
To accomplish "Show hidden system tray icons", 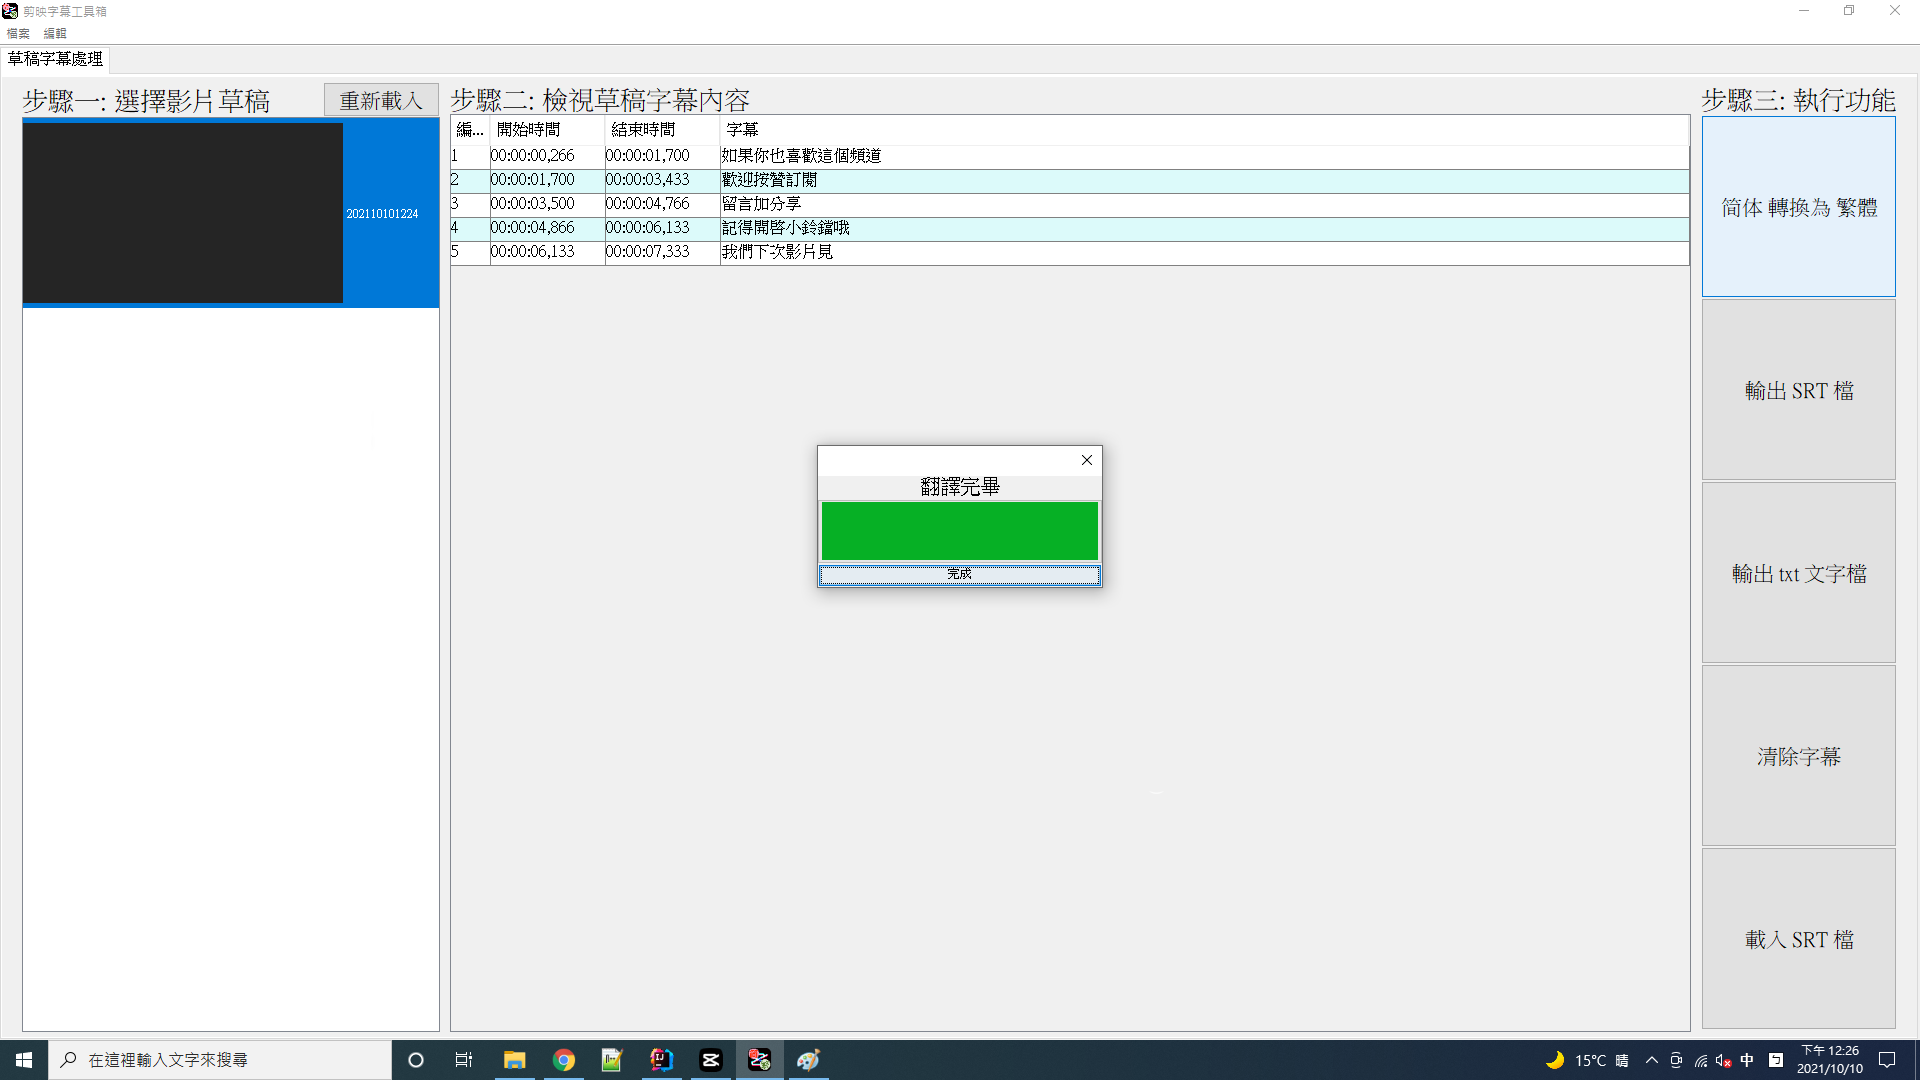I will [1652, 1060].
